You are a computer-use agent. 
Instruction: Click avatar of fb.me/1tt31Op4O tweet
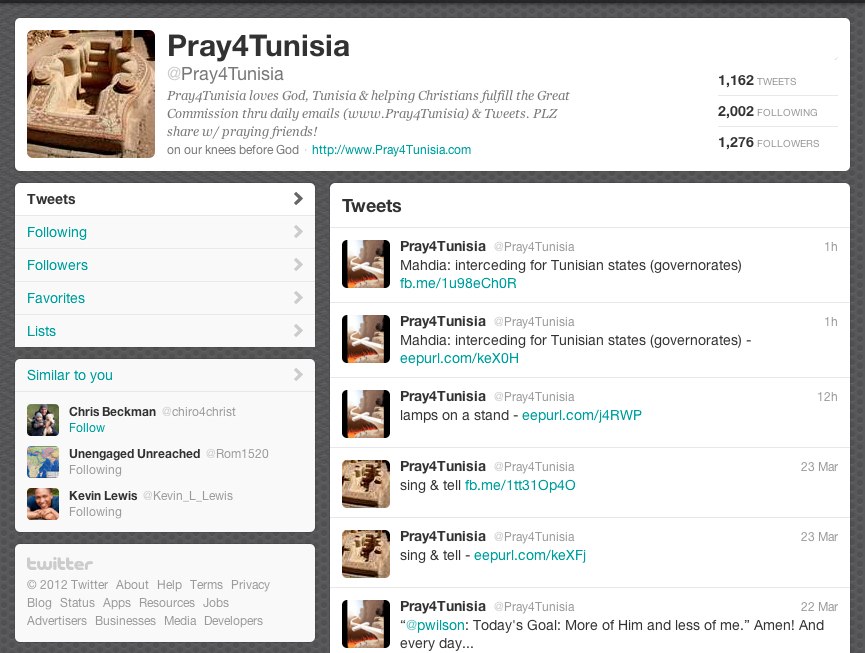tap(366, 484)
